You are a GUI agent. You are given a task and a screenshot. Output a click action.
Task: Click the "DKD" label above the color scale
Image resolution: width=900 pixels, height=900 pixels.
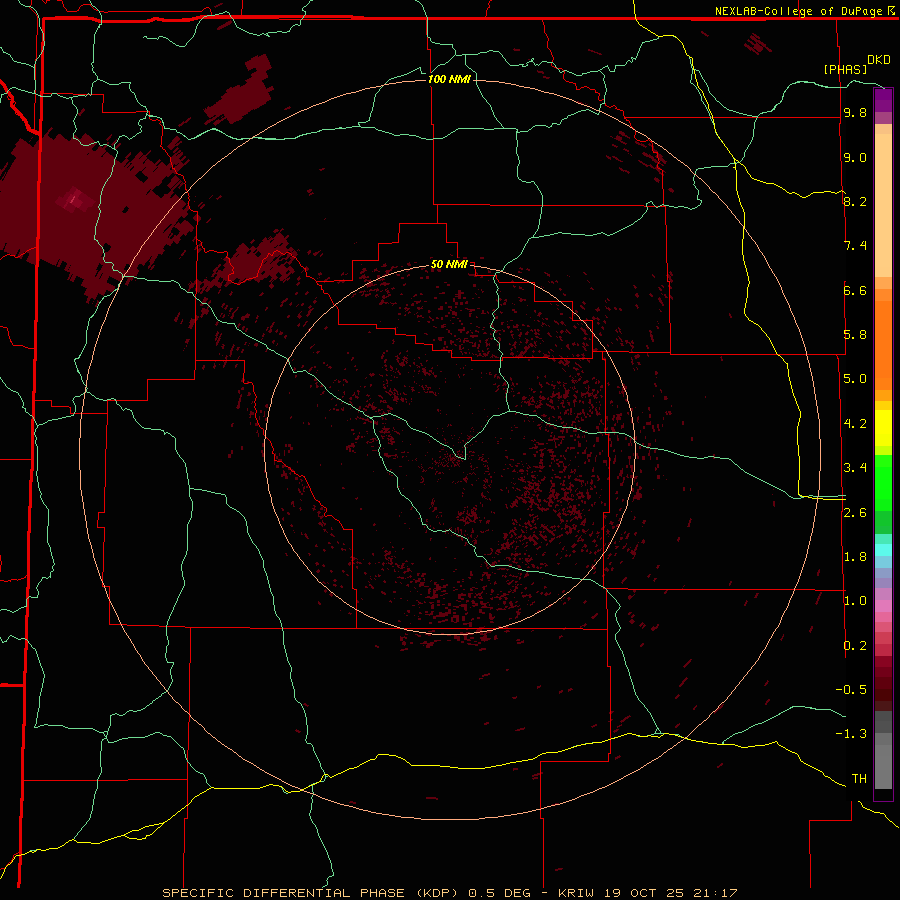[879, 60]
